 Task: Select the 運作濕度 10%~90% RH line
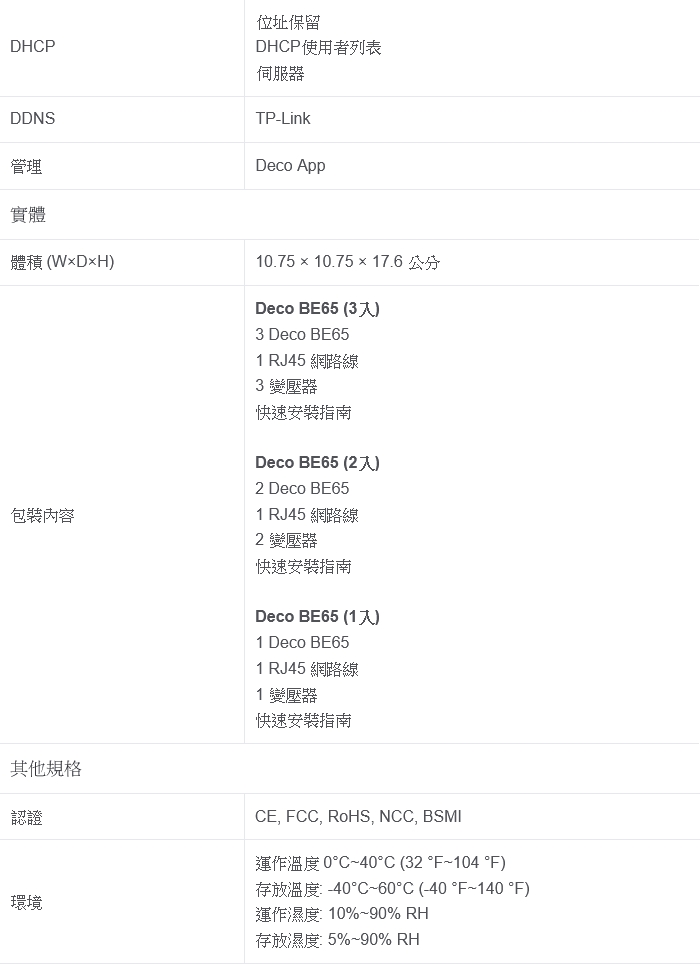coord(341,914)
